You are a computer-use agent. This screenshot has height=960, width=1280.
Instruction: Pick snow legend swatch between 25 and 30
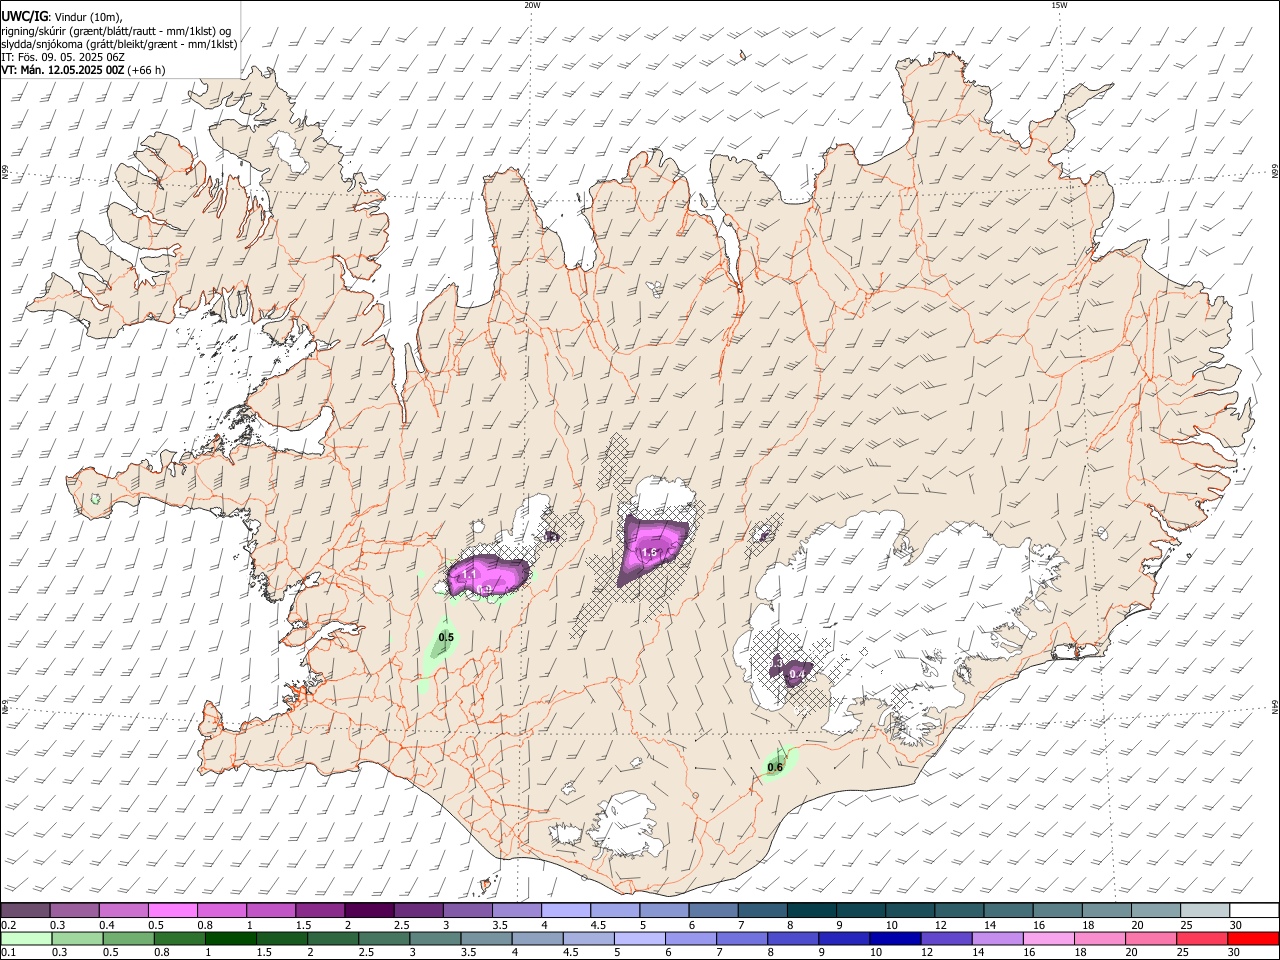pyautogui.click(x=1203, y=910)
